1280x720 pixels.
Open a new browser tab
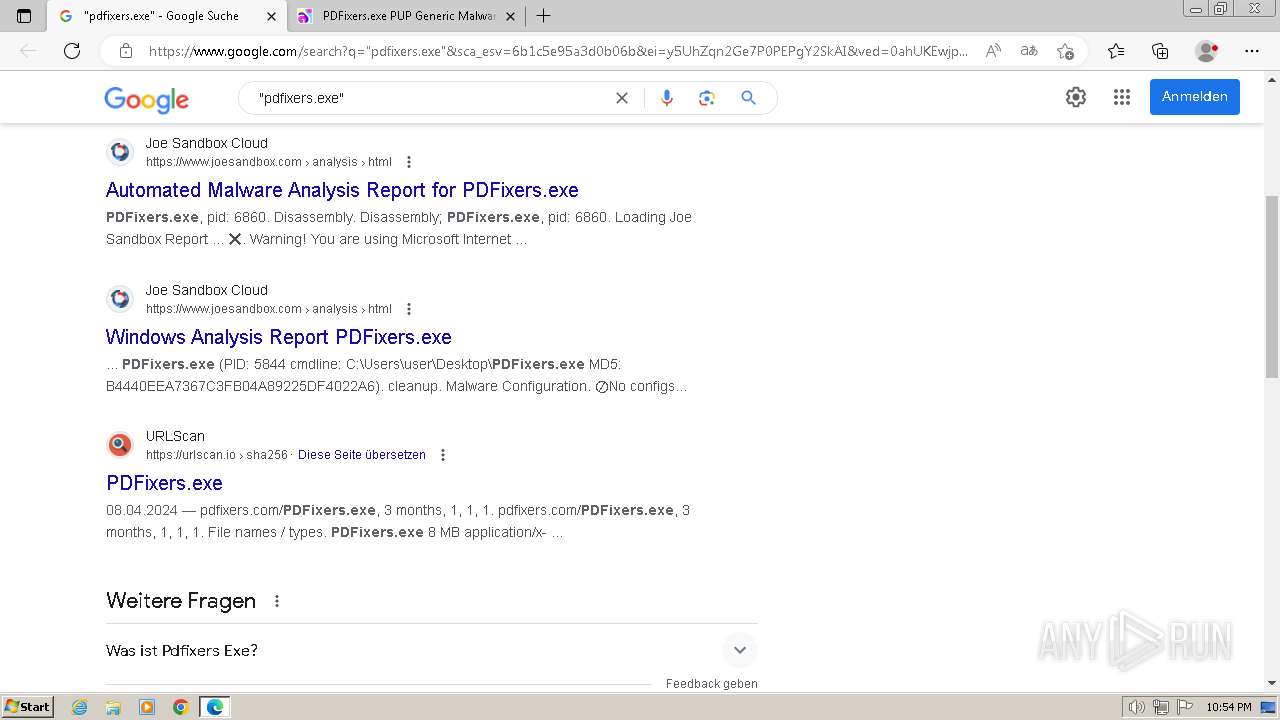(543, 16)
